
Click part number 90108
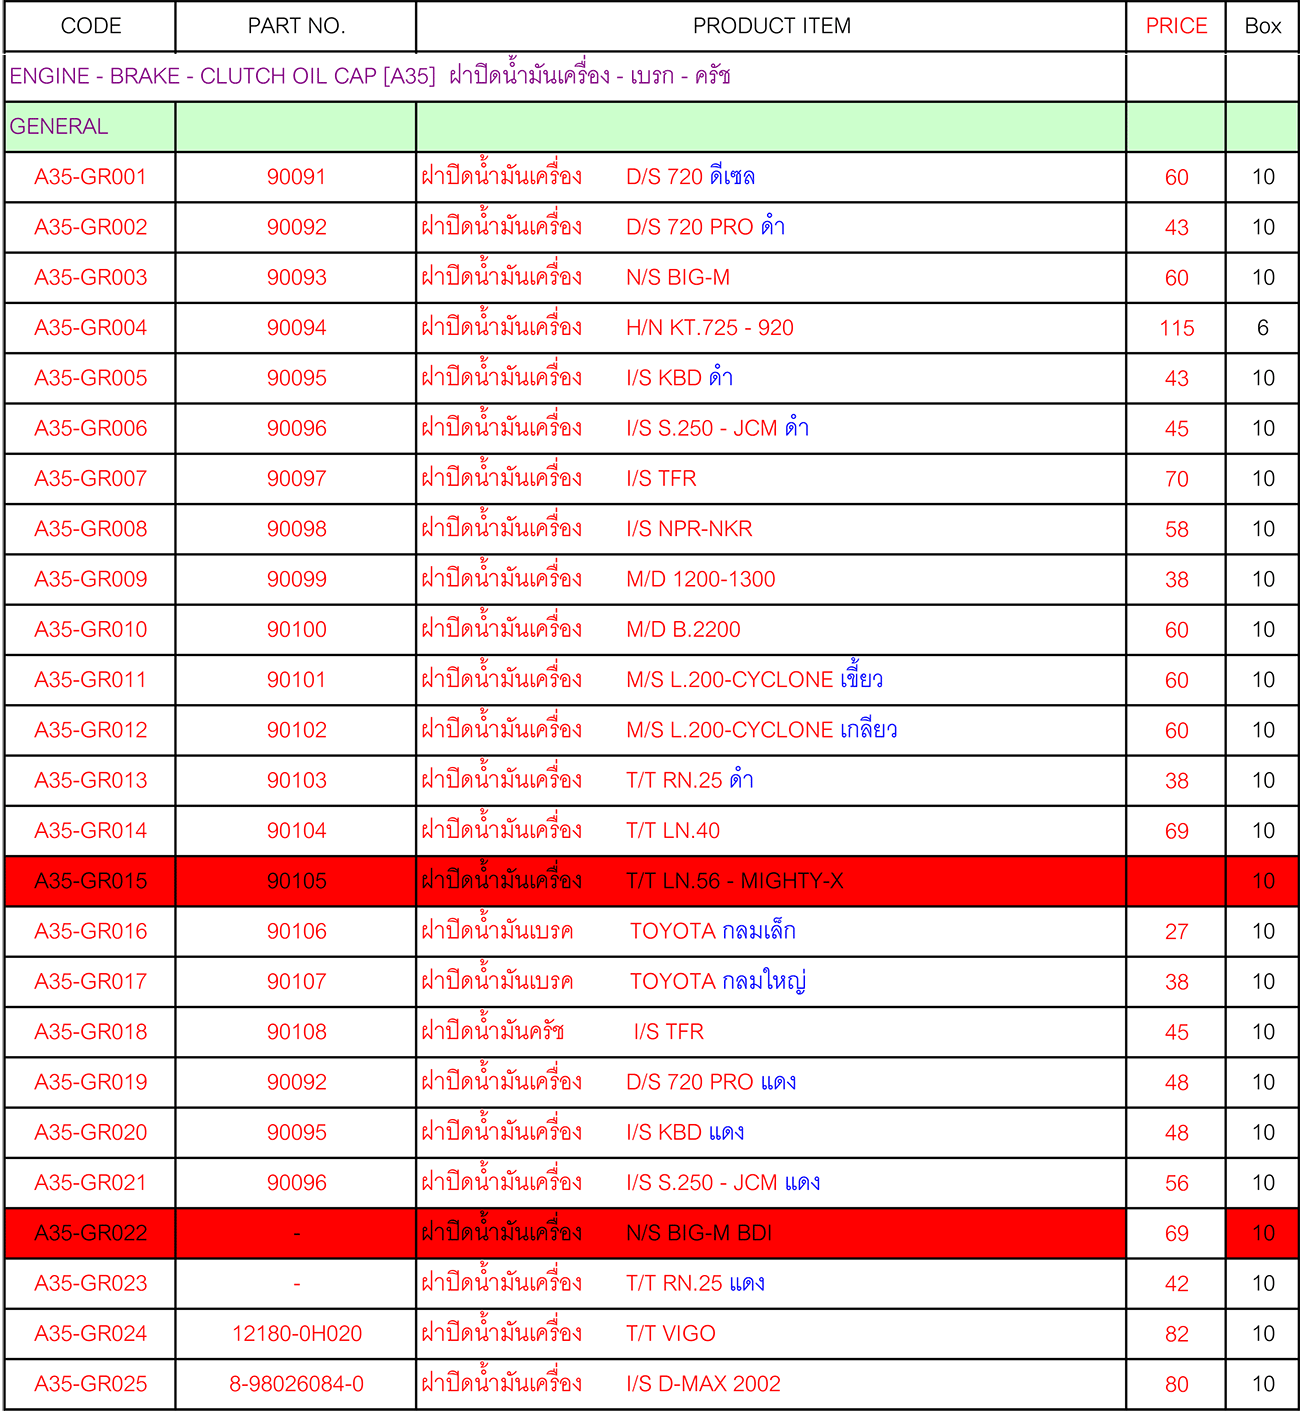click(296, 1032)
